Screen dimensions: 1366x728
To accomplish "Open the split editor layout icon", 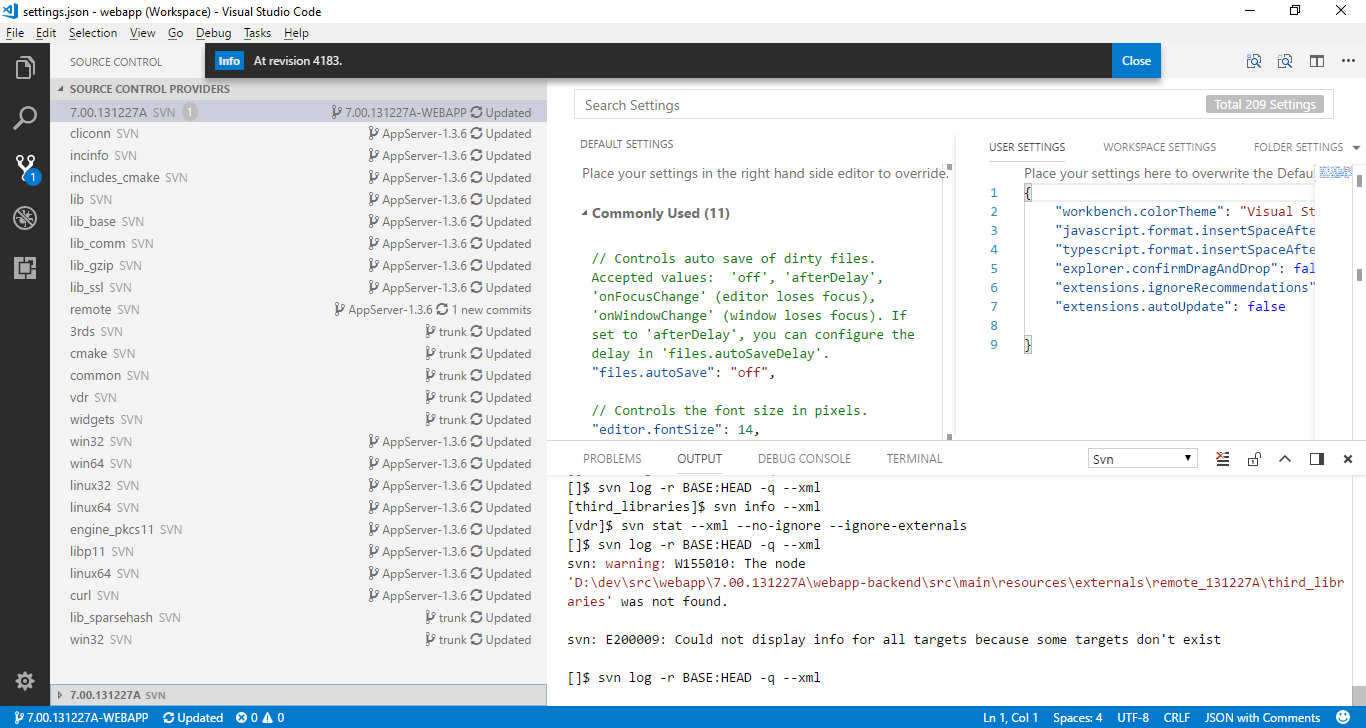I will pos(1317,61).
